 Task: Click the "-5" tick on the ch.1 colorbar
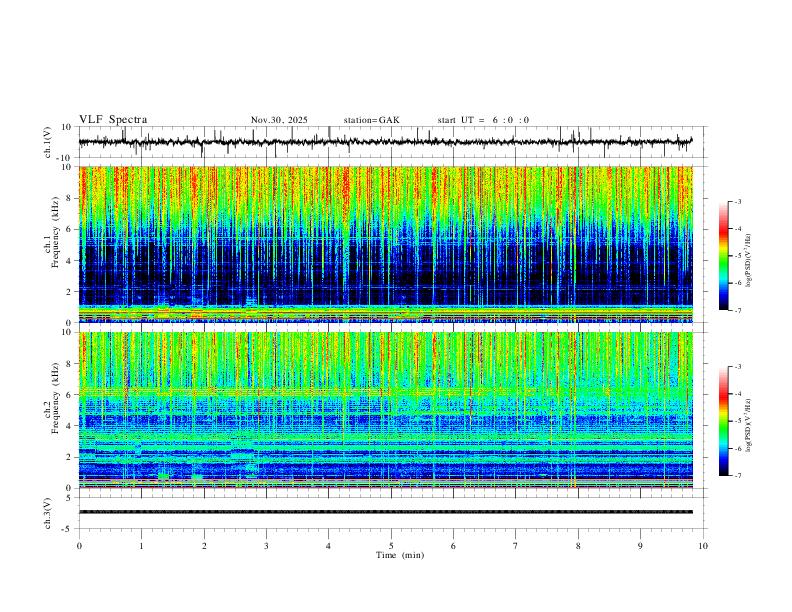tap(737, 256)
